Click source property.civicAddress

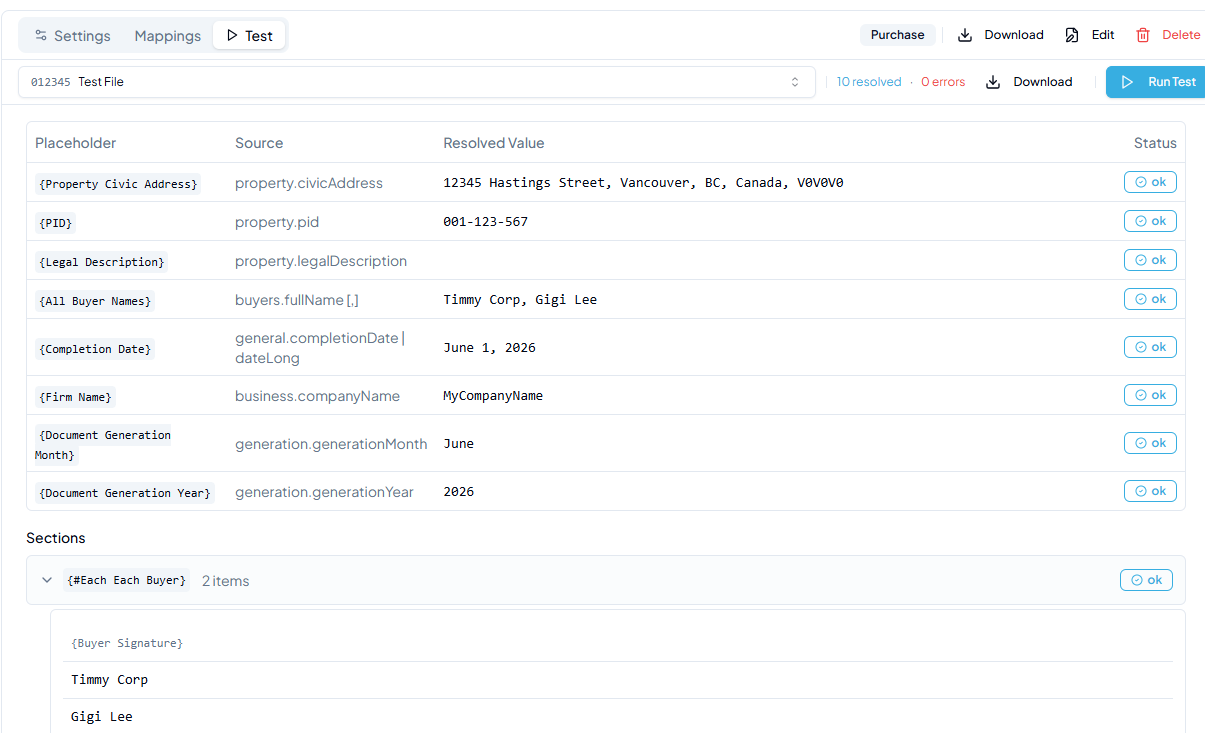coord(309,183)
